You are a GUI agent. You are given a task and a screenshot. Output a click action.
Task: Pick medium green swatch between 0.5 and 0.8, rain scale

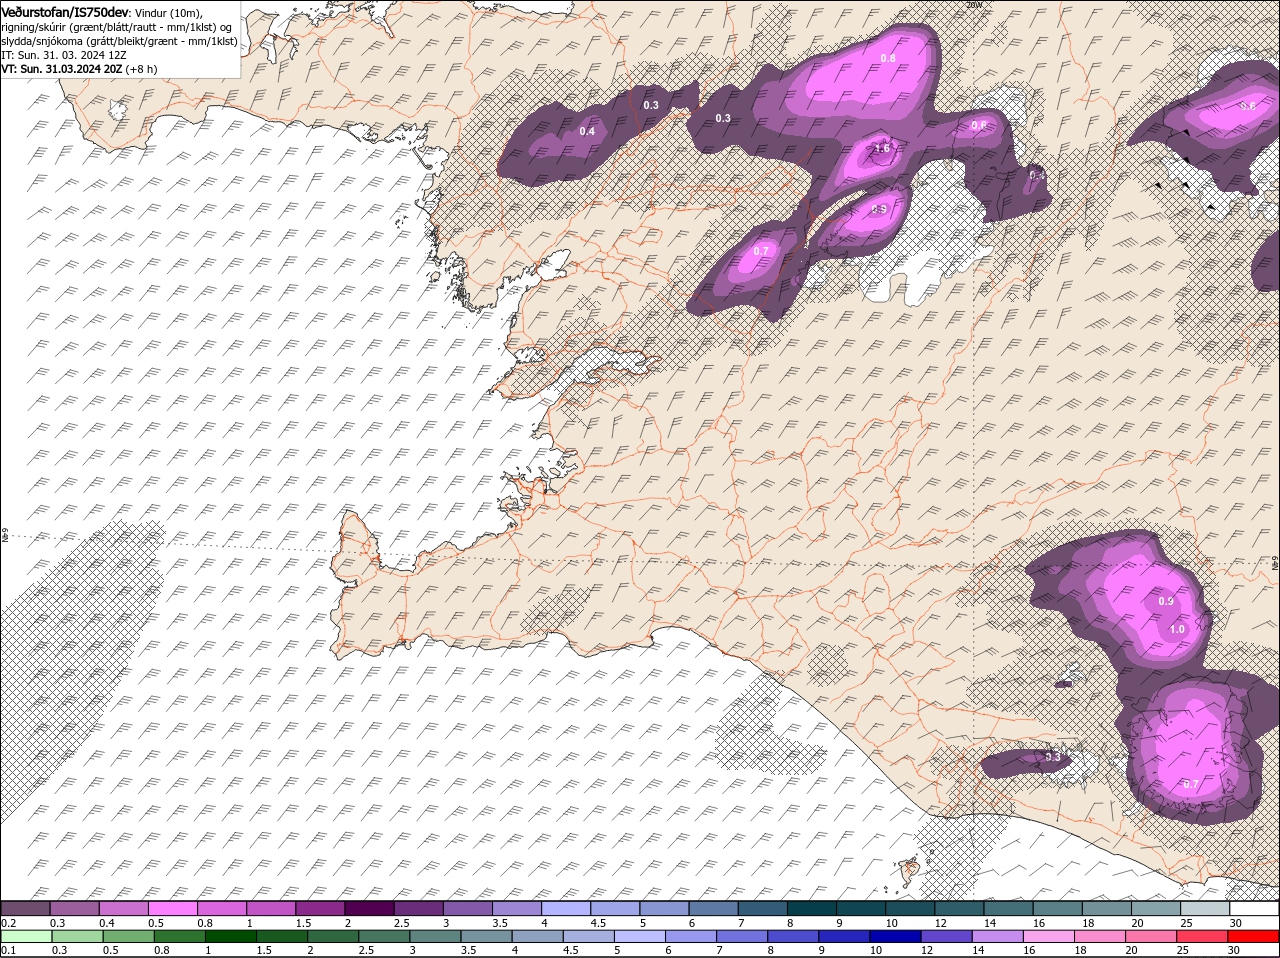pos(128,936)
